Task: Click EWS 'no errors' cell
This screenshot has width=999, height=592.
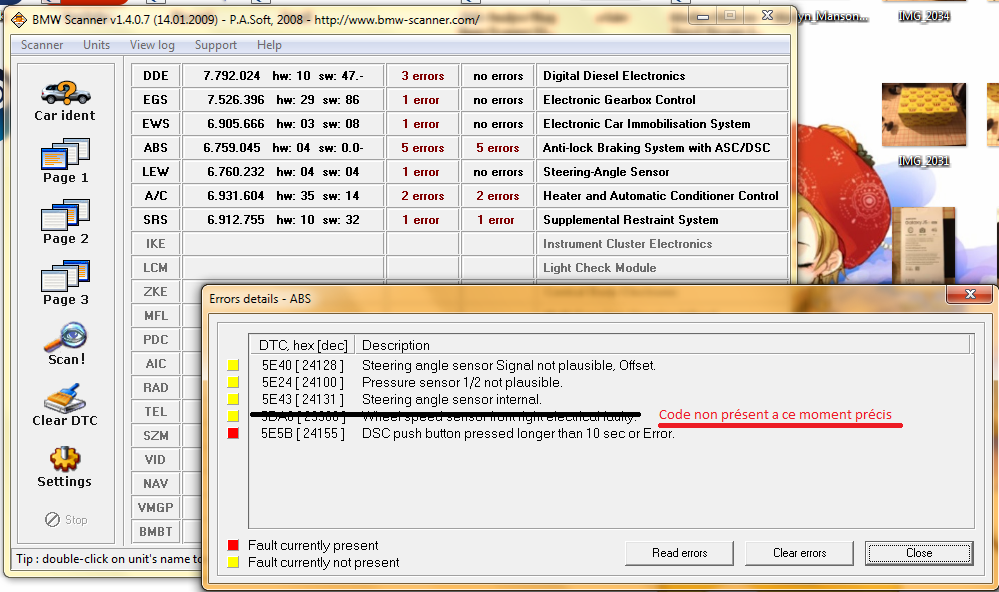Action: (x=498, y=124)
